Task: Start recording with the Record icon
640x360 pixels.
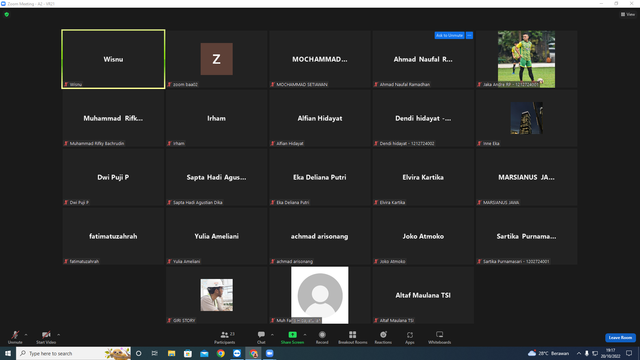Action: pos(322,335)
